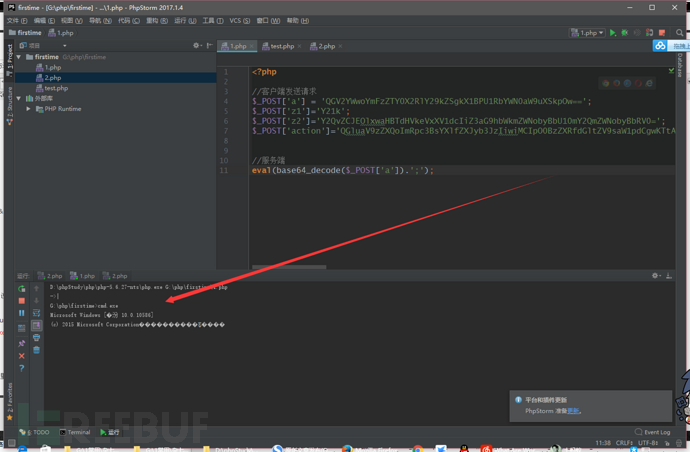Rerun the script in the Run panel
This screenshot has width=690, height=452.
pyautogui.click(x=22, y=289)
